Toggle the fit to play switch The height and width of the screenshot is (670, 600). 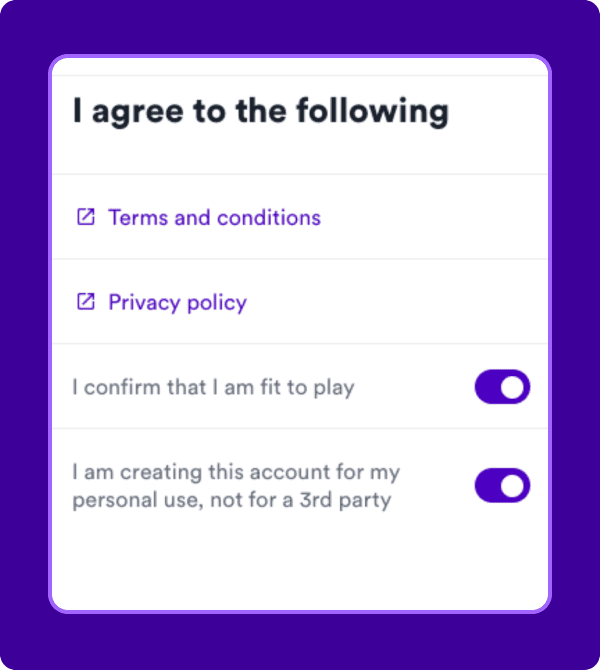(x=502, y=387)
